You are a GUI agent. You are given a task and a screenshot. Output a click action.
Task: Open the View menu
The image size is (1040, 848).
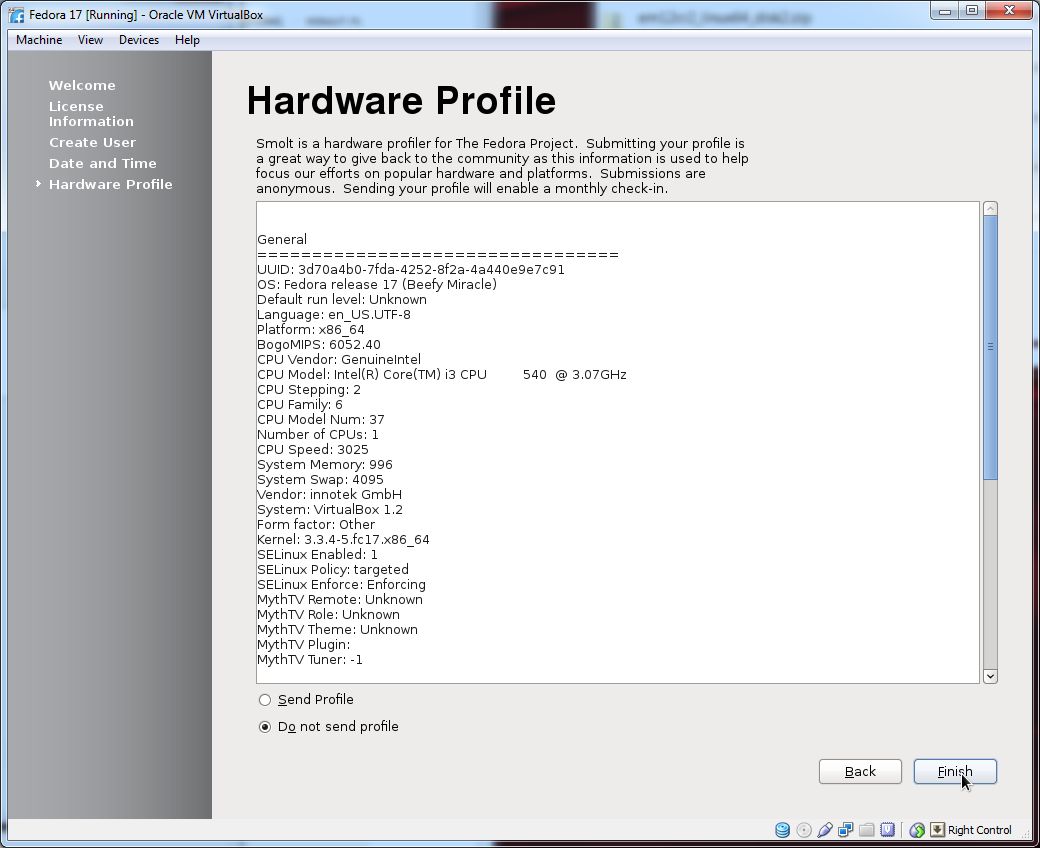click(x=90, y=40)
